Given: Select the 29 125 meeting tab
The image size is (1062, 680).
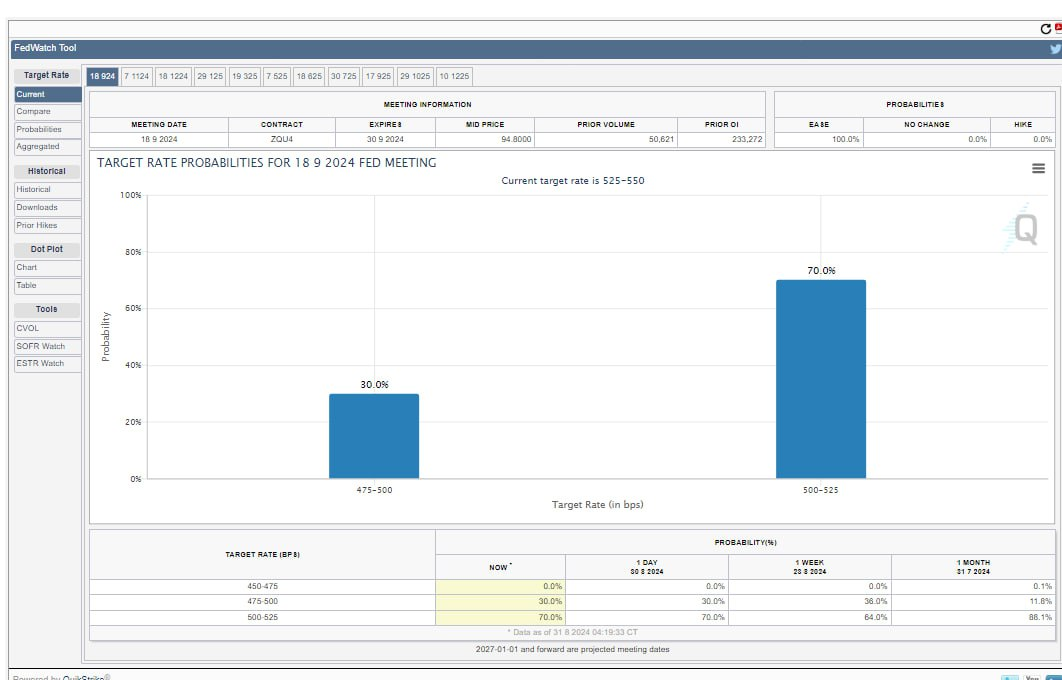Looking at the screenshot, I should click(x=210, y=77).
